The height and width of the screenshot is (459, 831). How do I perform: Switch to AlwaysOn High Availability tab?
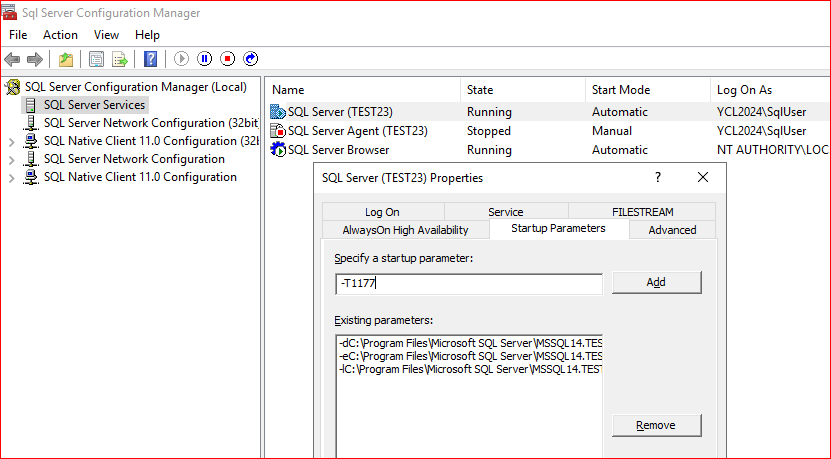click(x=405, y=230)
